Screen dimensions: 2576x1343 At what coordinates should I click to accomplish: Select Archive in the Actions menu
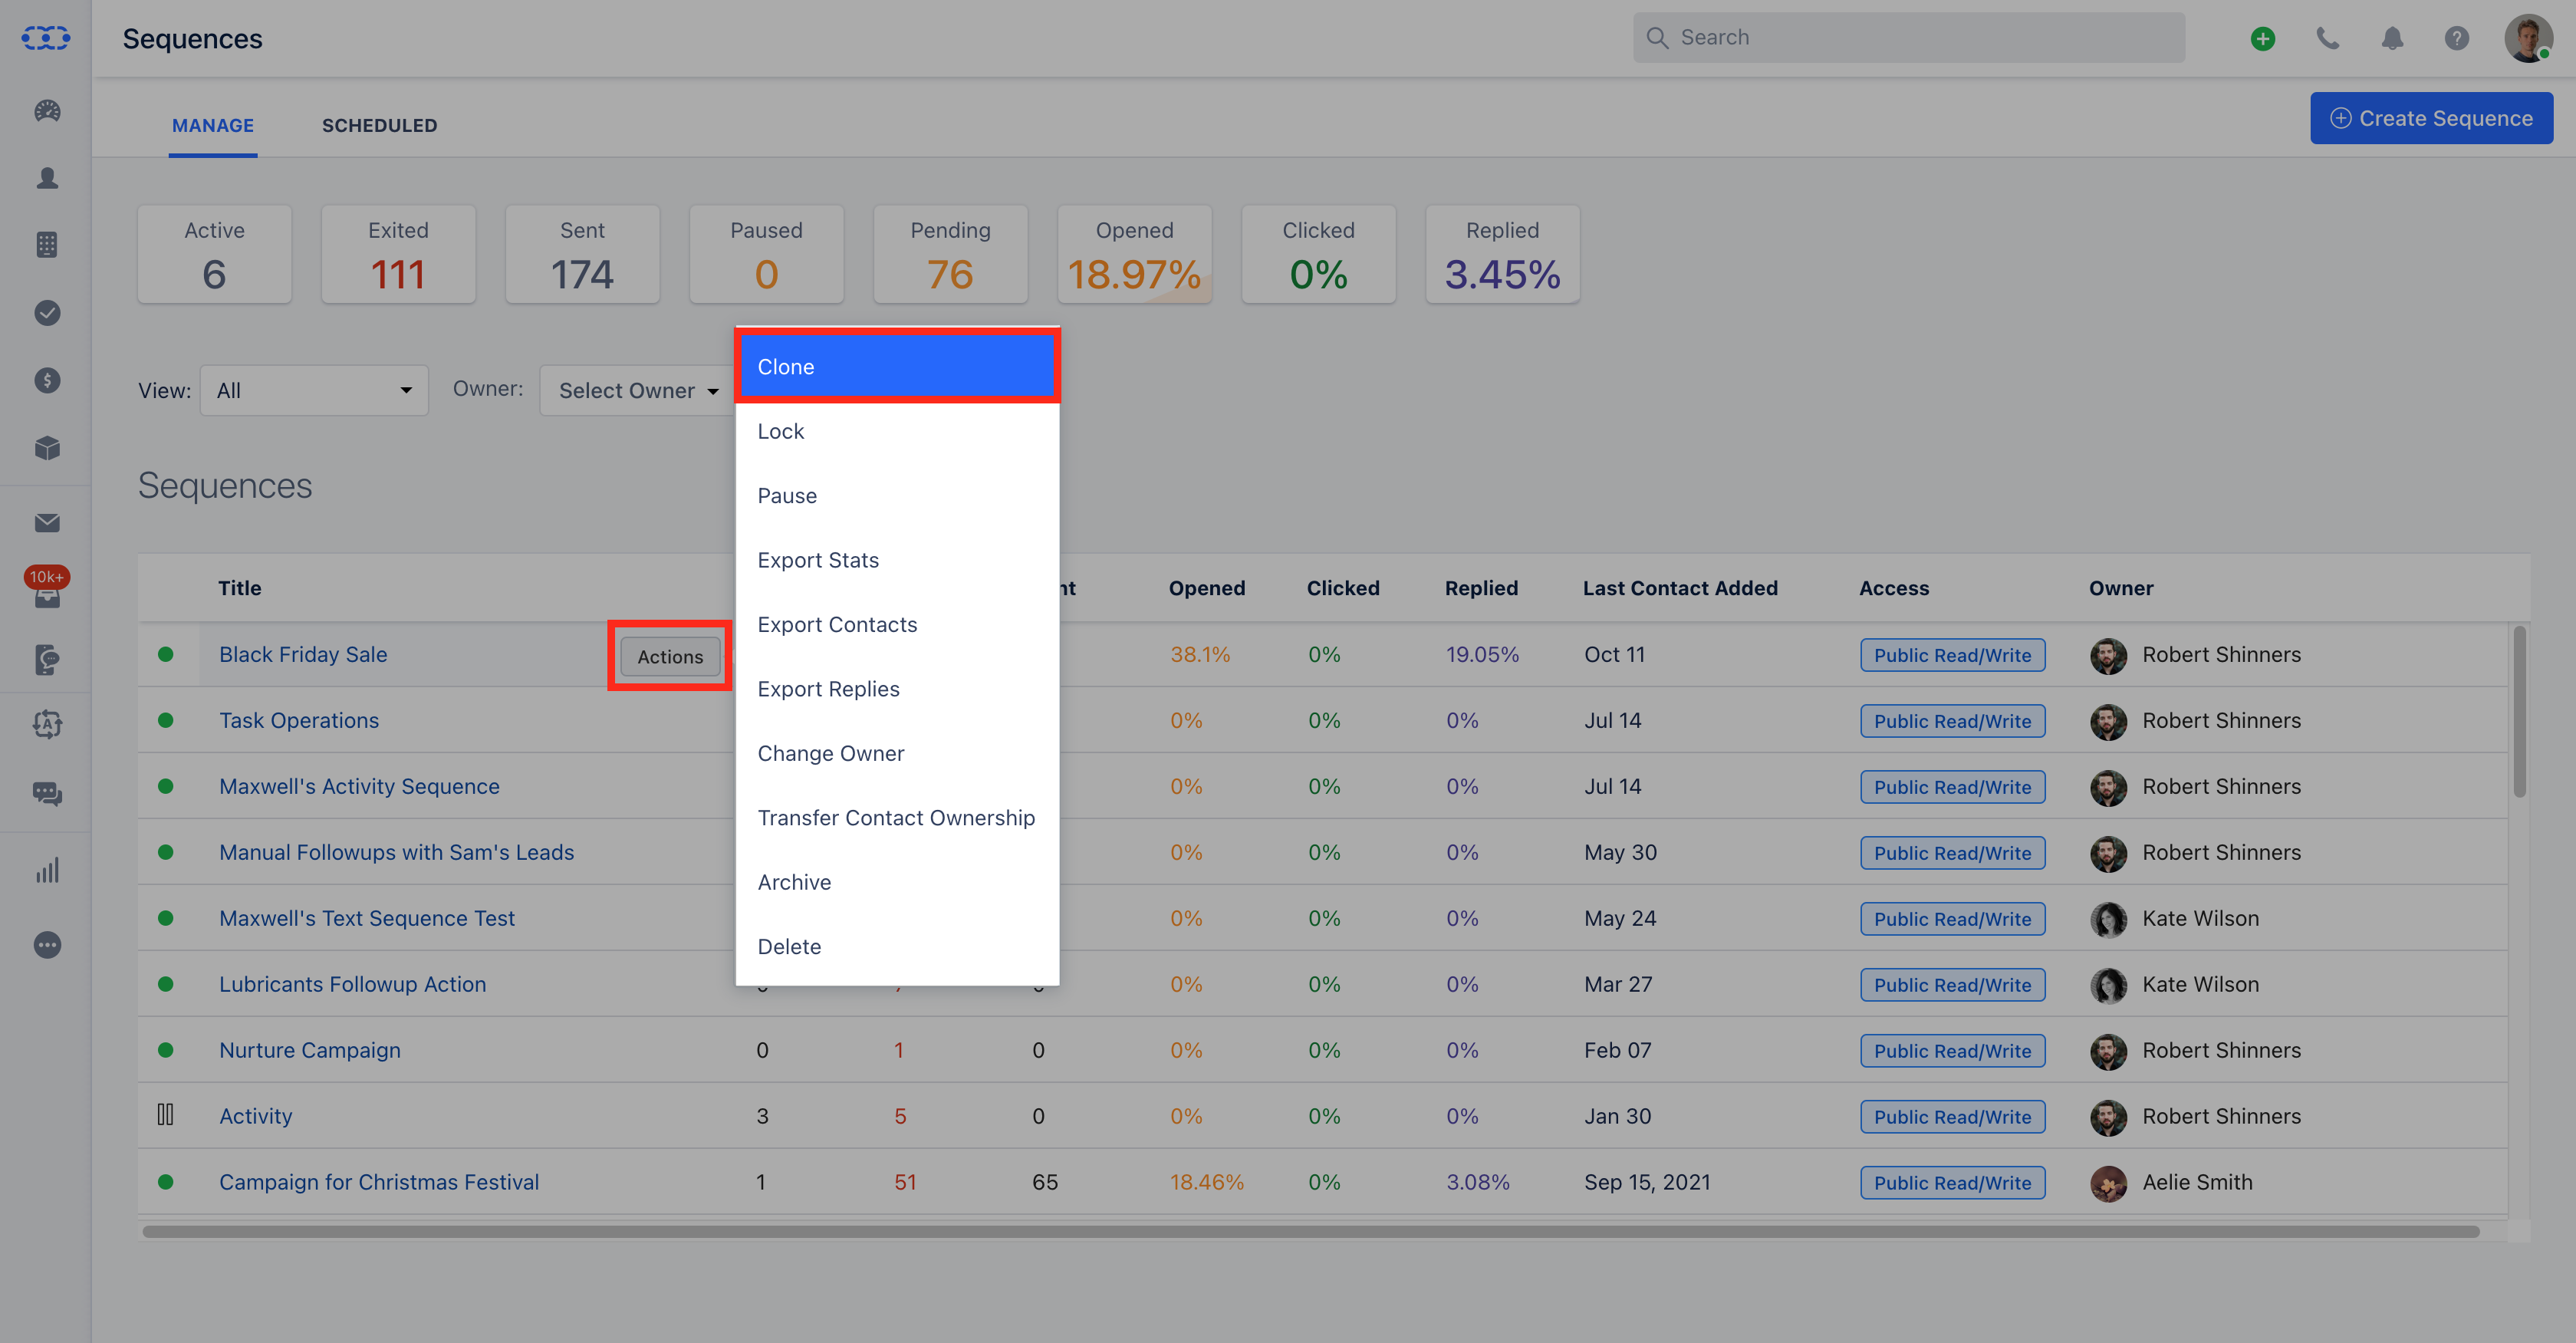click(794, 881)
